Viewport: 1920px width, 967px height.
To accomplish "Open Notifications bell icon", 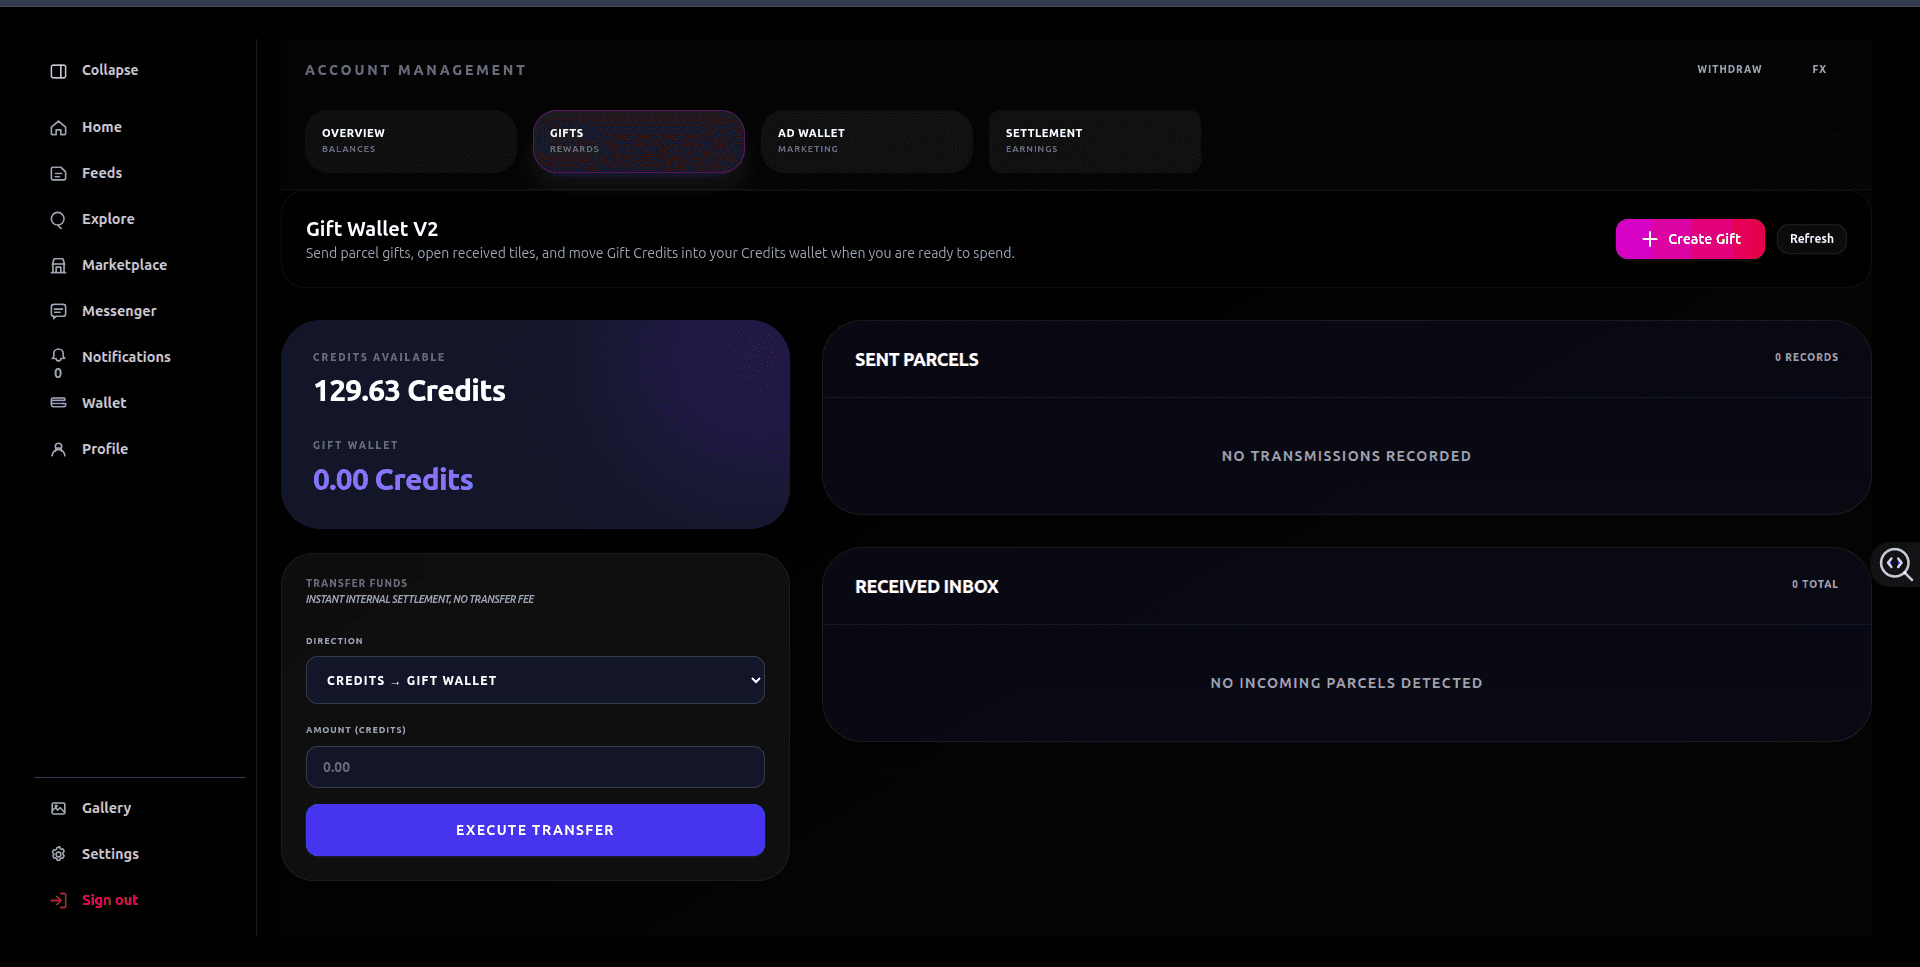I will click(58, 356).
